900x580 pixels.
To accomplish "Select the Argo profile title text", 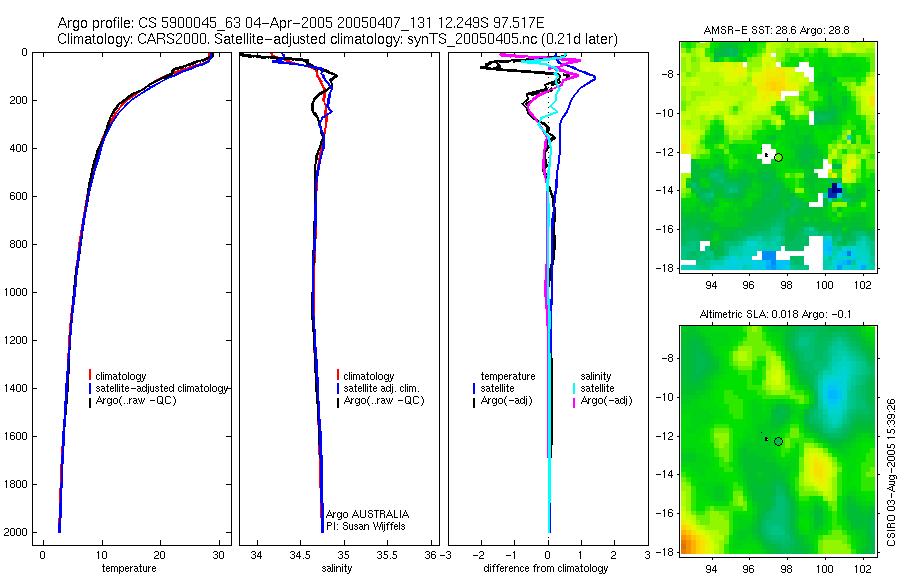I will 301,24.
